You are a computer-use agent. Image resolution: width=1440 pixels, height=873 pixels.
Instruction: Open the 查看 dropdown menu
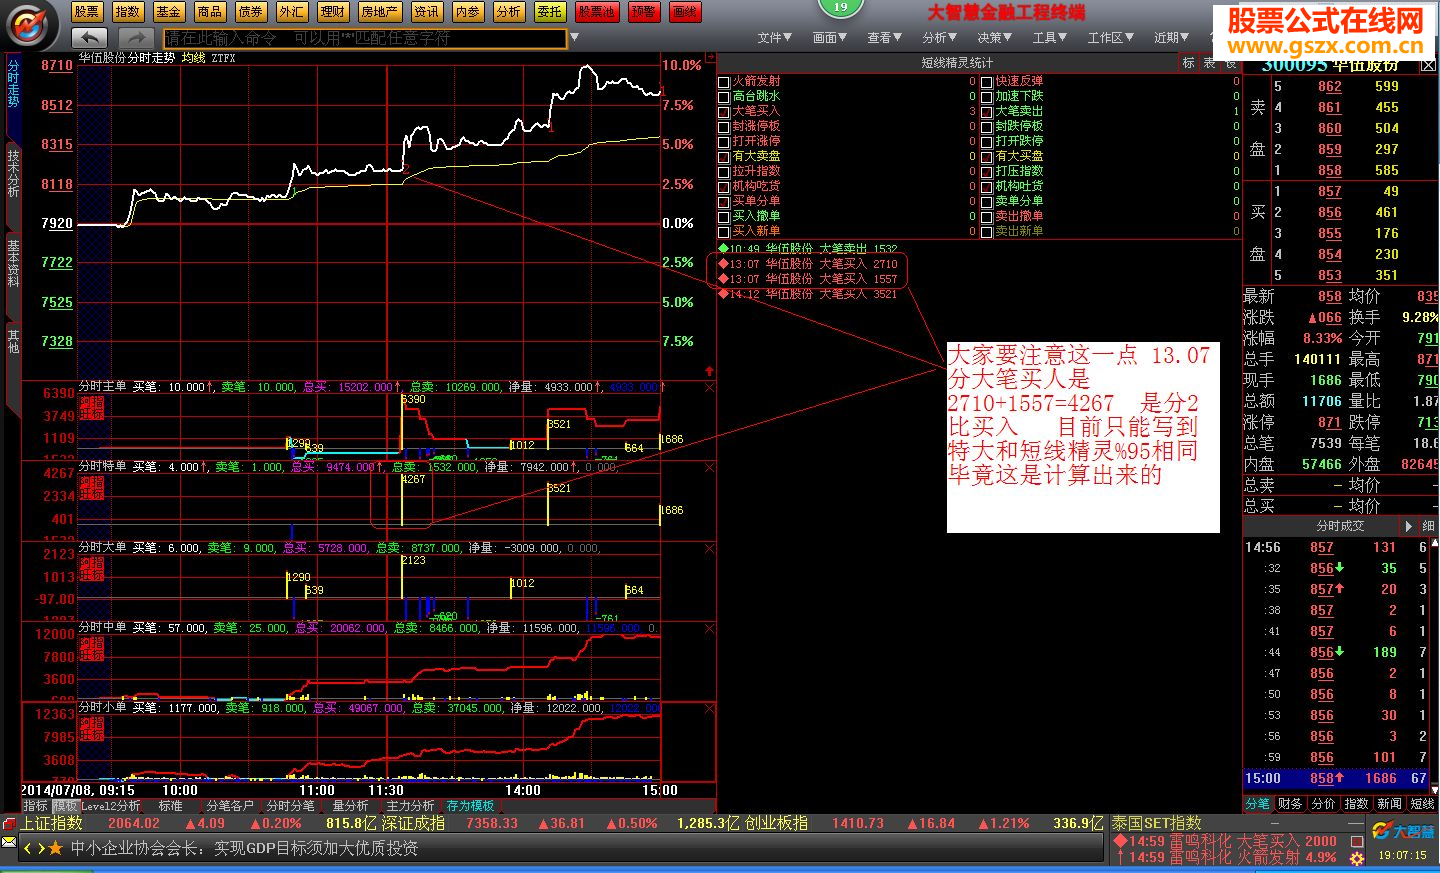pos(885,38)
